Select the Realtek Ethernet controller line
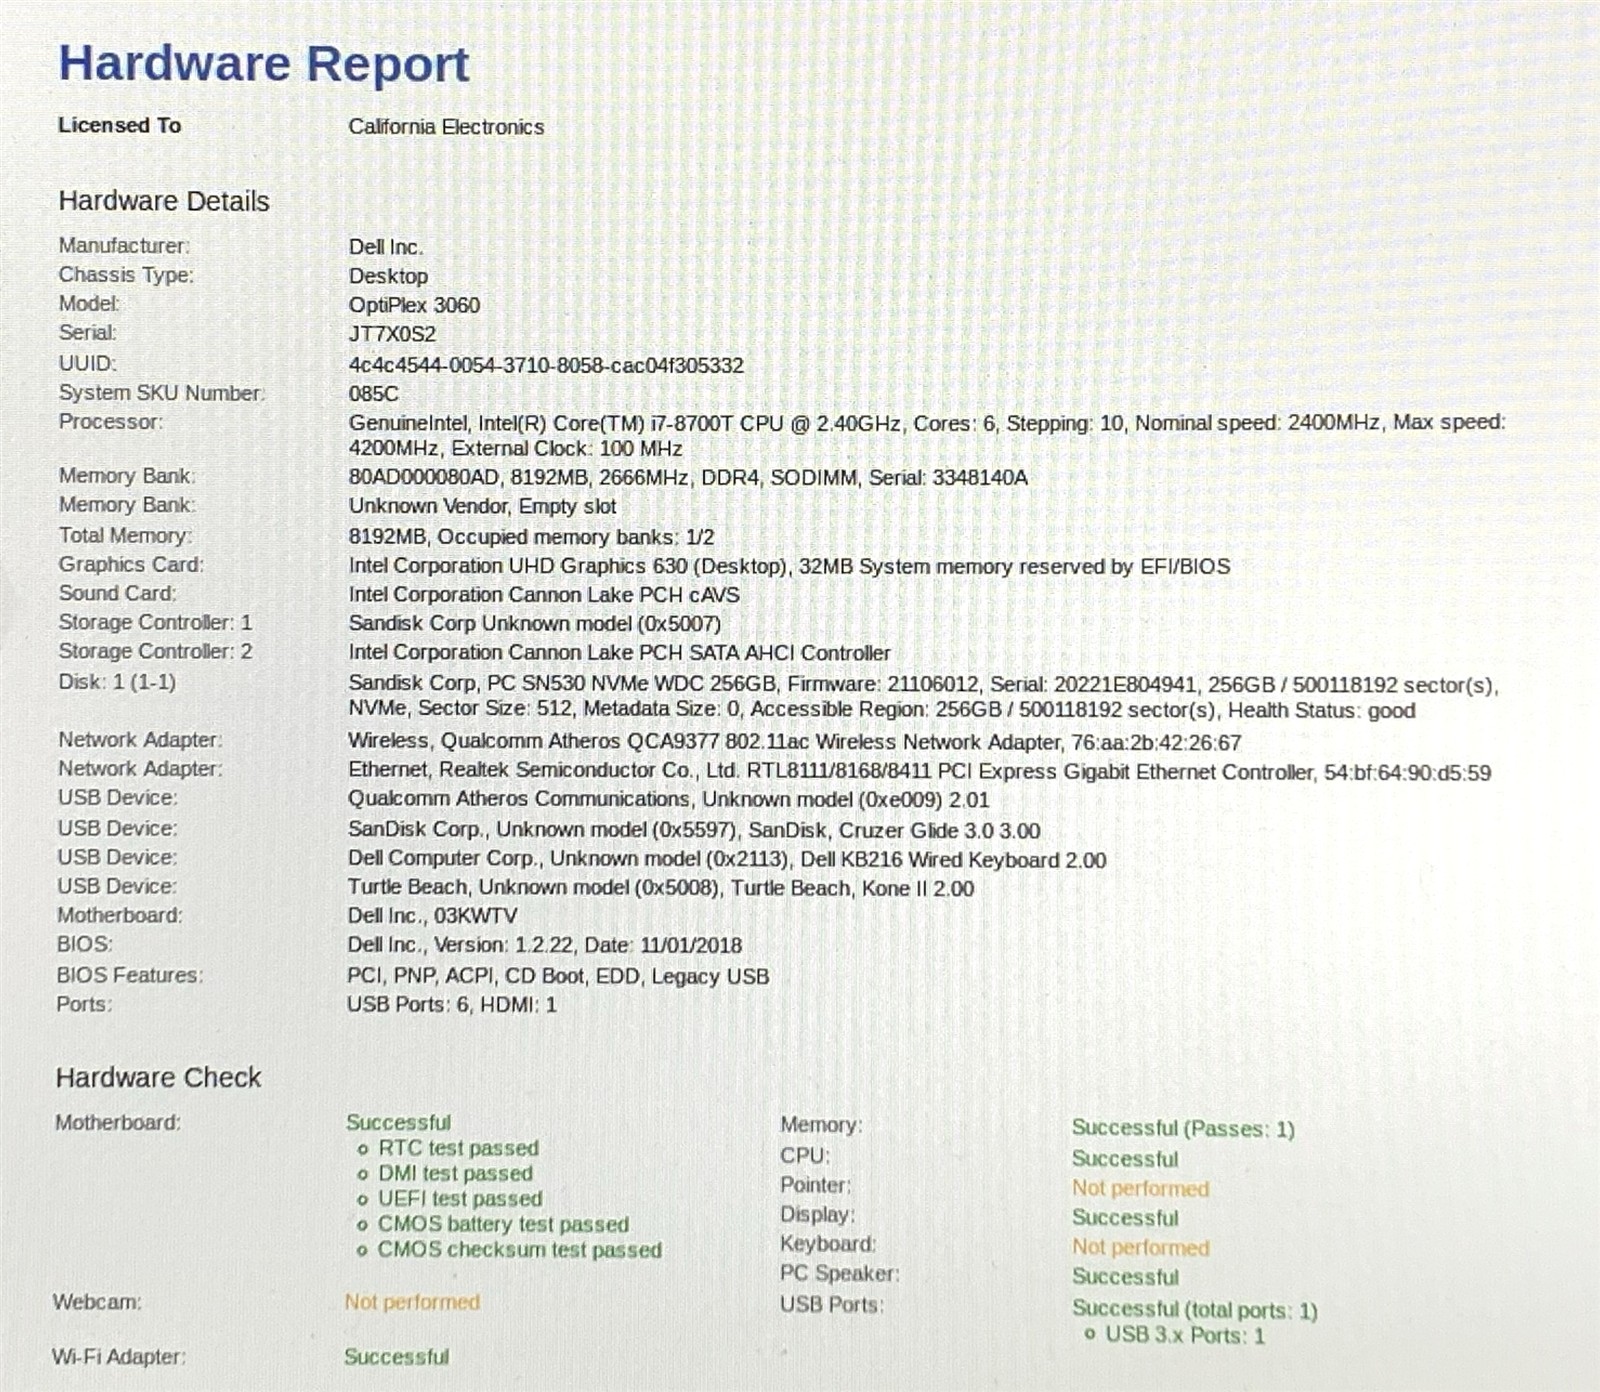 tap(919, 772)
